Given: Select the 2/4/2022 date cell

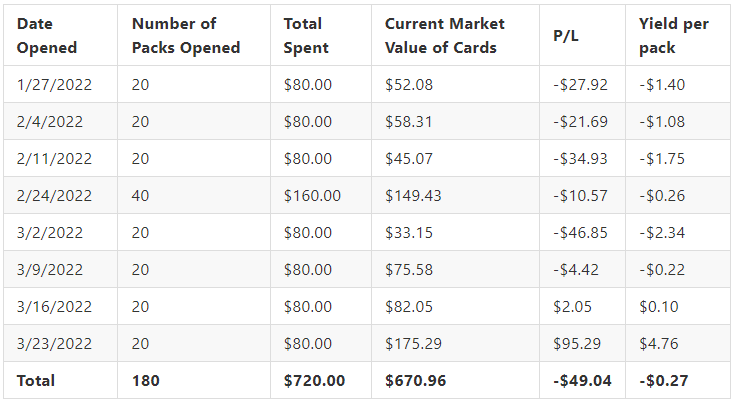Looking at the screenshot, I should click(50, 121).
